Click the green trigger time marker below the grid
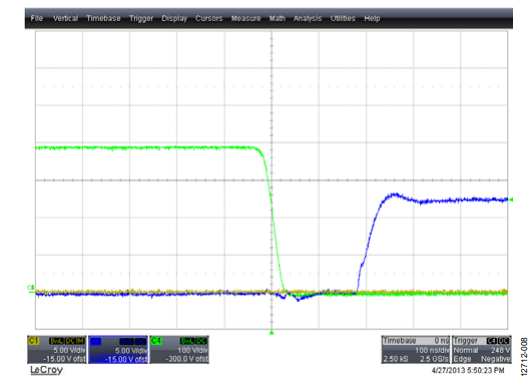This screenshot has width=532, height=382. [271, 333]
